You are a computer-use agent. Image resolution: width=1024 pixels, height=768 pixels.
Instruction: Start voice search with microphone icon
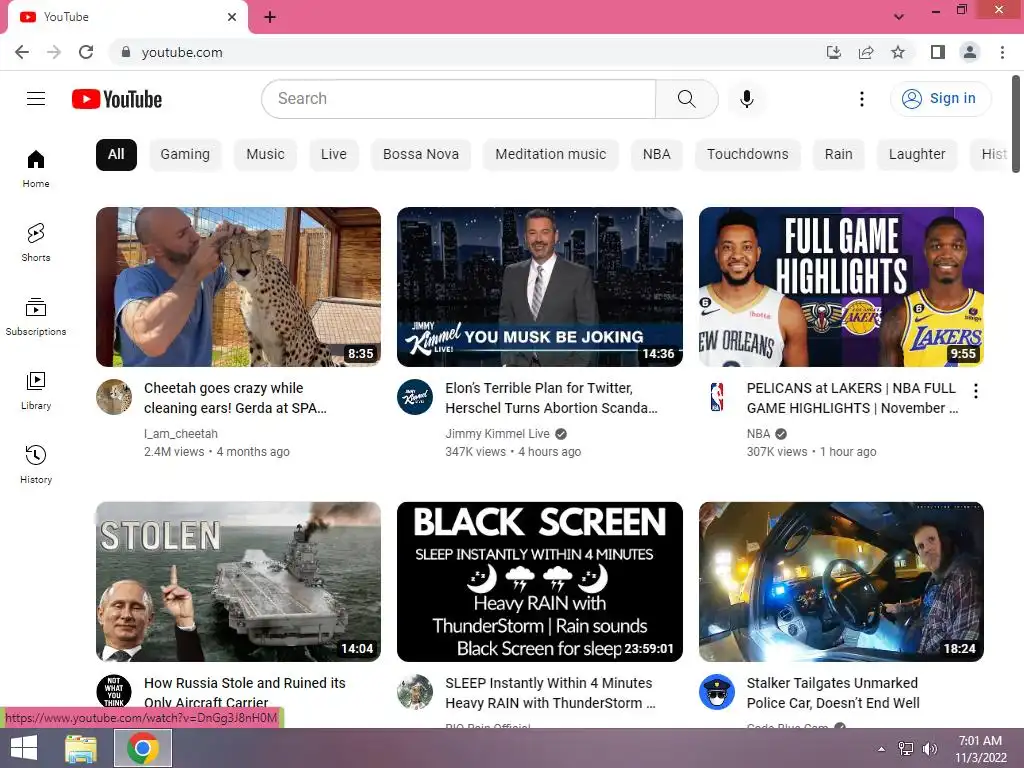[746, 99]
